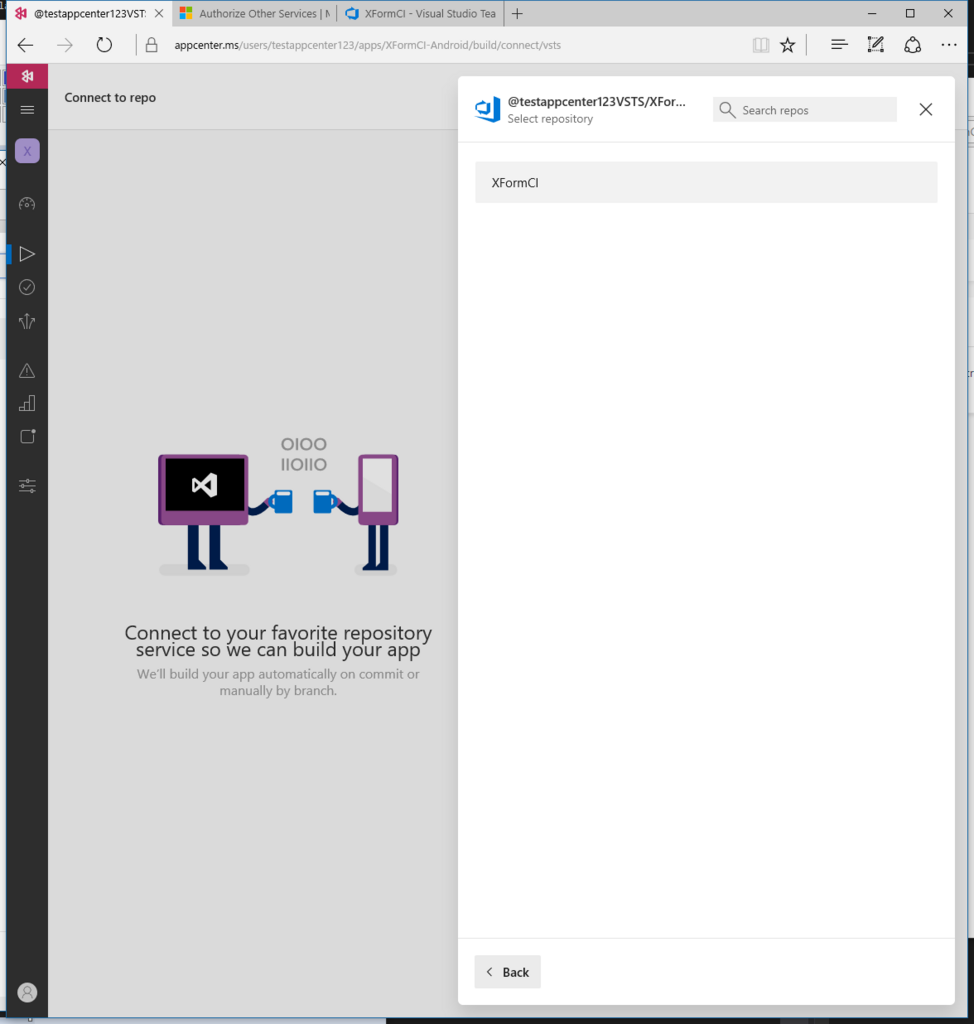974x1024 pixels.
Task: Open the hamburger navigation menu
Action: [27, 110]
